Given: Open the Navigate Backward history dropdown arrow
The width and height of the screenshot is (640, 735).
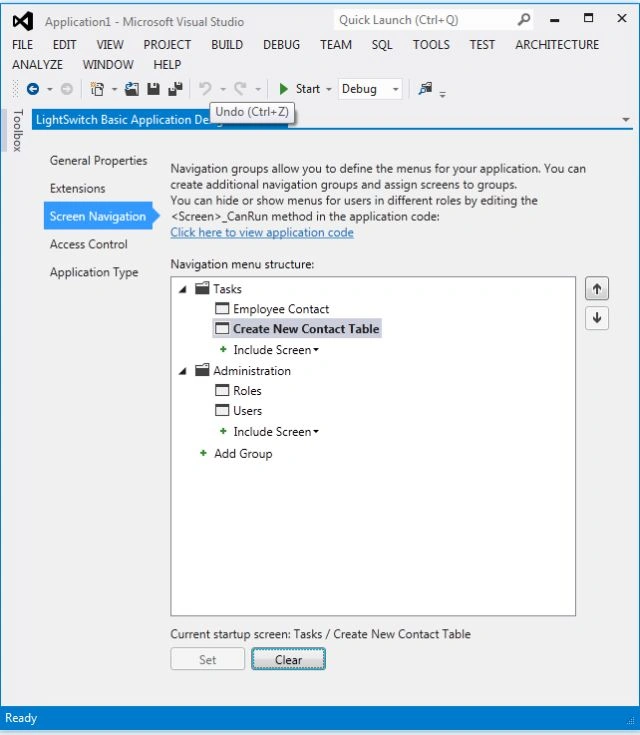Looking at the screenshot, I should pyautogui.click(x=50, y=89).
